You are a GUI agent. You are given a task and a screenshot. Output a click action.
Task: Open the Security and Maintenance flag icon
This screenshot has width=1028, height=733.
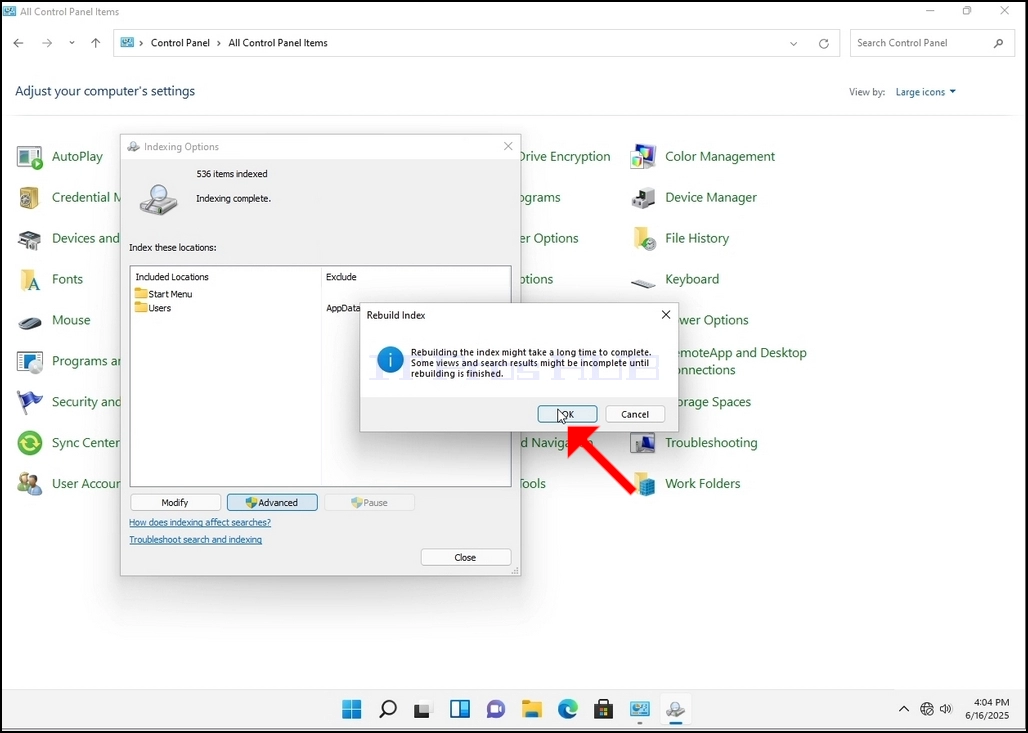click(30, 403)
